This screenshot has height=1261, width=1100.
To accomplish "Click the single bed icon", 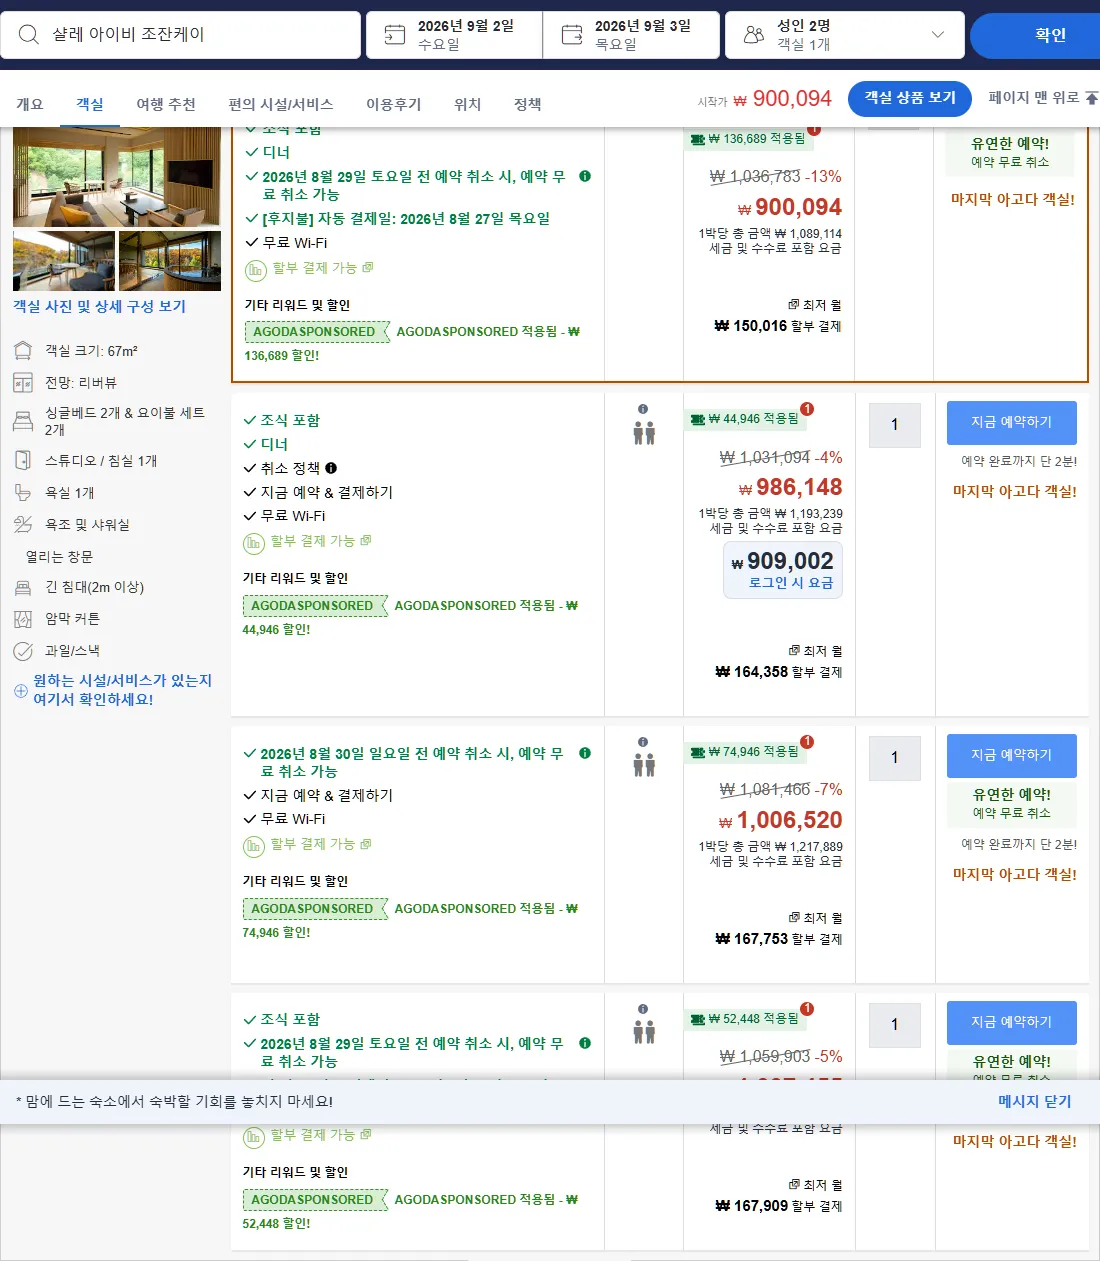I will pos(23,421).
